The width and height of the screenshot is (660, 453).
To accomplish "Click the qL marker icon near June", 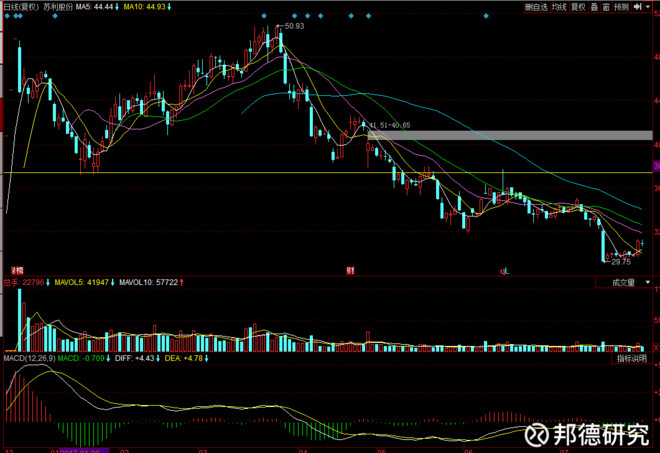I will click(504, 272).
